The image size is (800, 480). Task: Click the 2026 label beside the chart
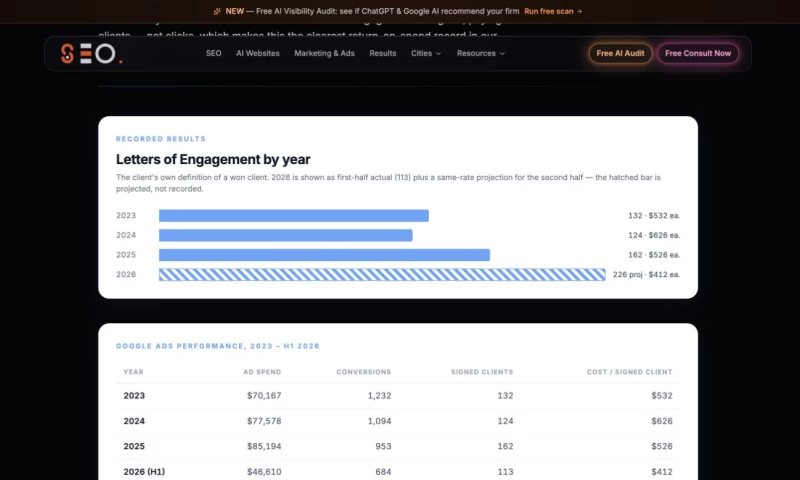point(126,274)
